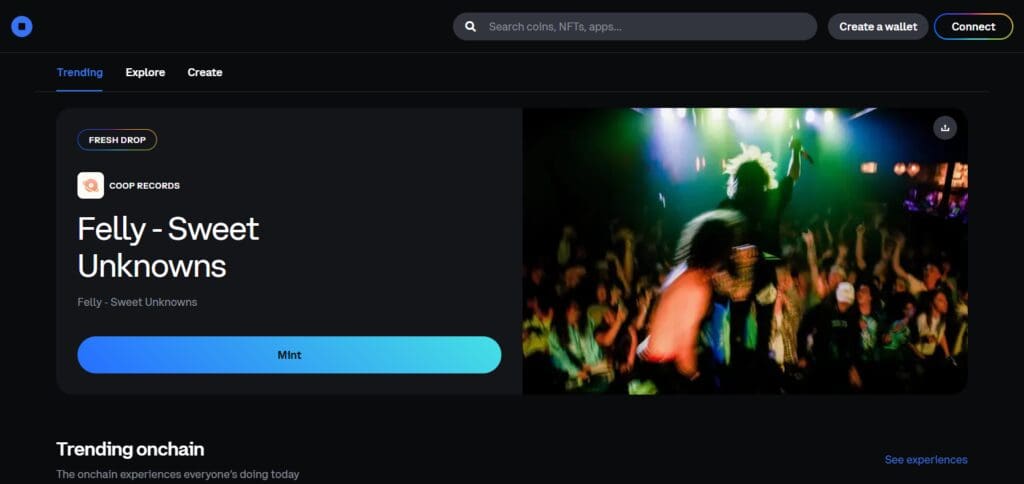Click the search magnifier icon

click(470, 27)
